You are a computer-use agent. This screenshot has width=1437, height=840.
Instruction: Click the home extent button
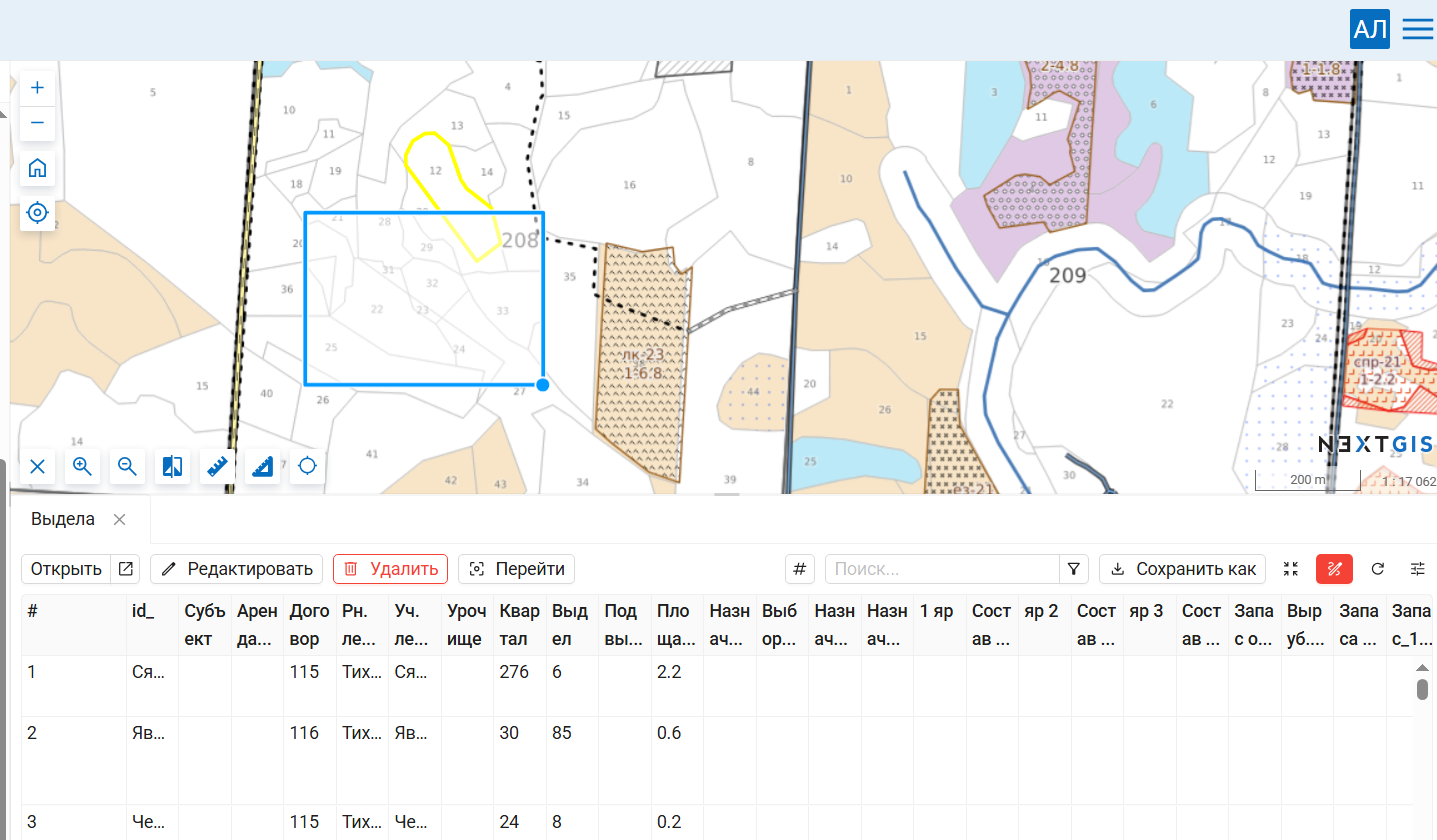(38, 168)
